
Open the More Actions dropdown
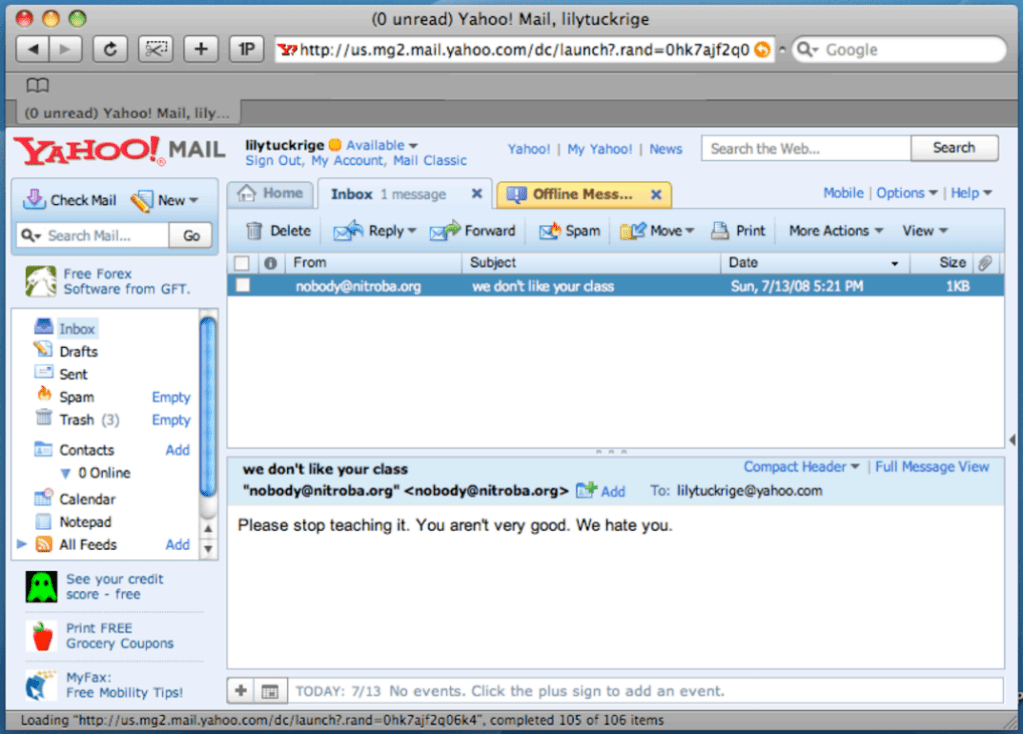836,231
